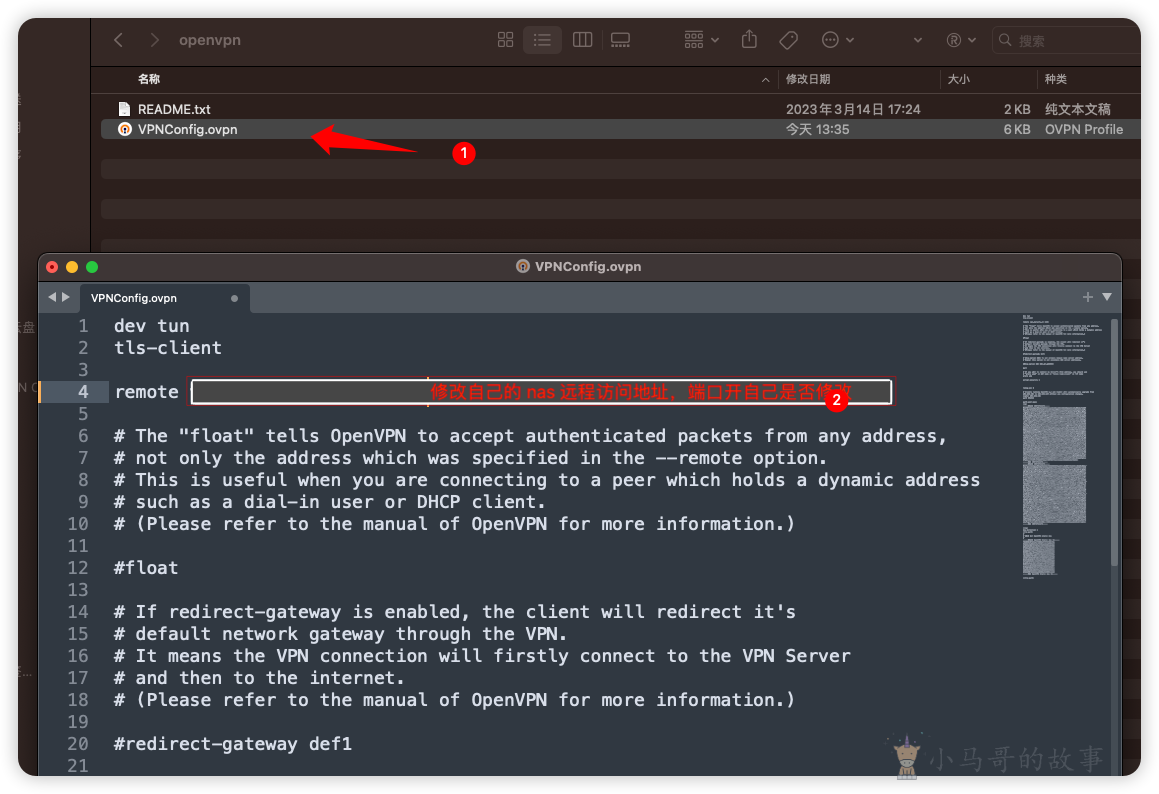This screenshot has height=794, width=1159.
Task: Open the registered-symbol toolbar dropdown in Finder
Action: [961, 40]
